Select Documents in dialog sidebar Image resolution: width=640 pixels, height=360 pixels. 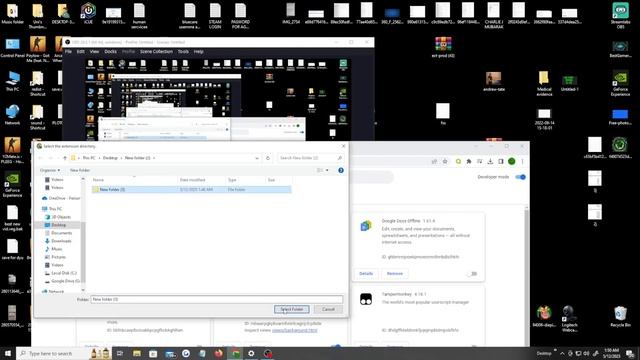coord(61,233)
